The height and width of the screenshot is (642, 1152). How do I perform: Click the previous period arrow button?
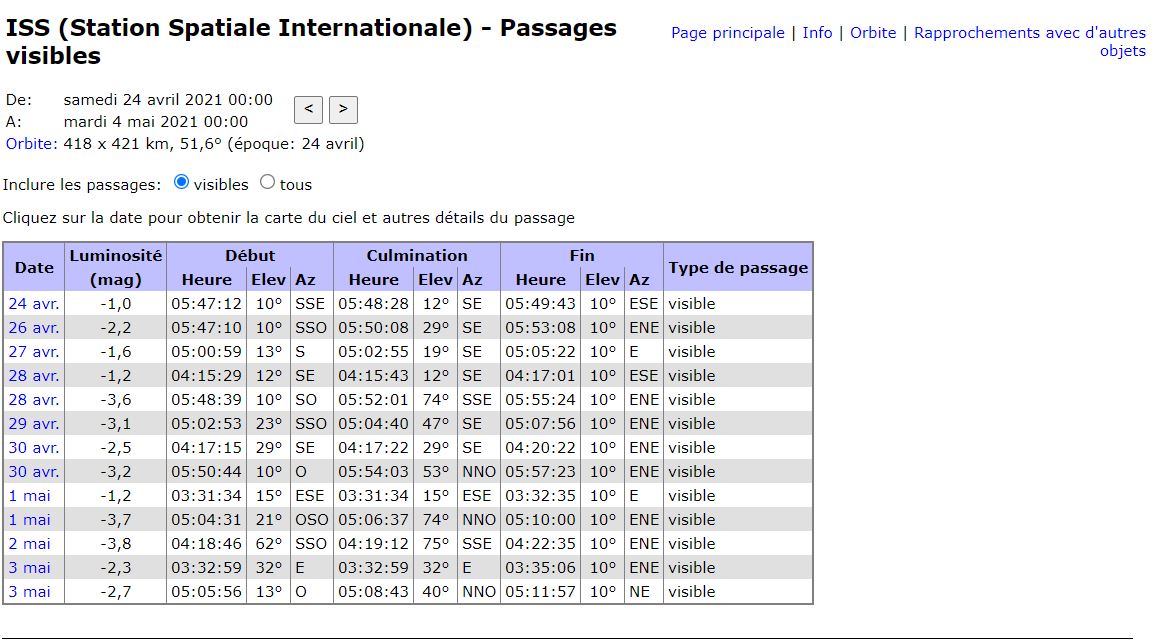click(x=308, y=109)
